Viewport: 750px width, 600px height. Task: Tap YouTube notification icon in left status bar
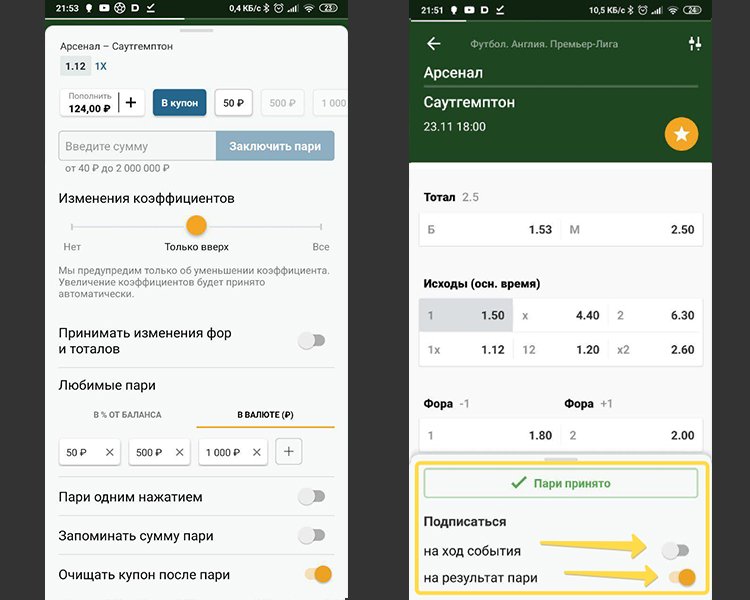tap(104, 8)
